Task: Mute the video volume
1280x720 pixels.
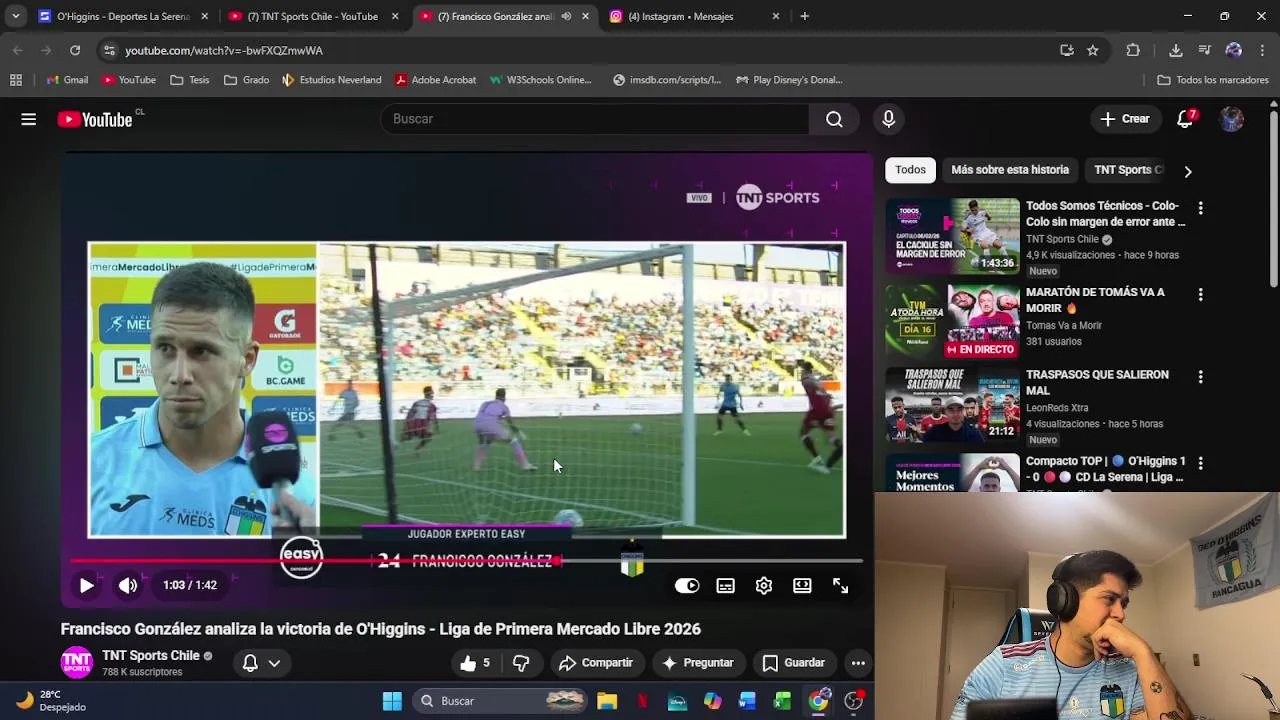Action: coord(128,586)
